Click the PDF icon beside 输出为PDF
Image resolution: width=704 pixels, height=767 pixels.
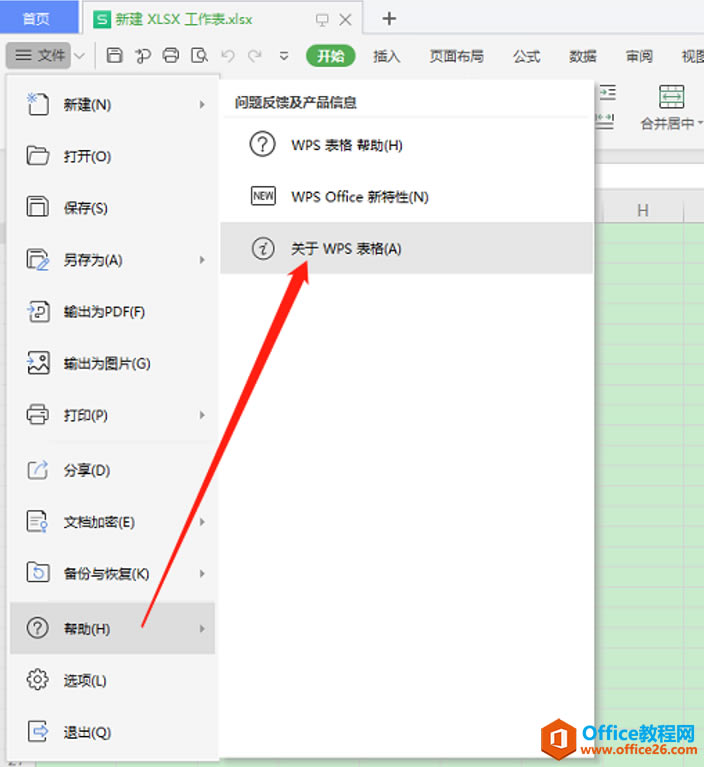click(x=37, y=312)
